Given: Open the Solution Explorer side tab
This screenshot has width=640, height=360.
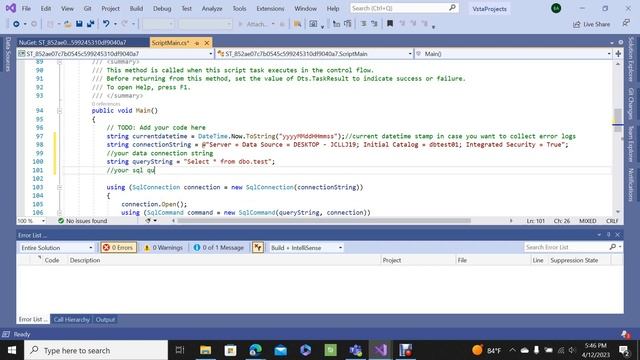Looking at the screenshot, I should point(631,59).
